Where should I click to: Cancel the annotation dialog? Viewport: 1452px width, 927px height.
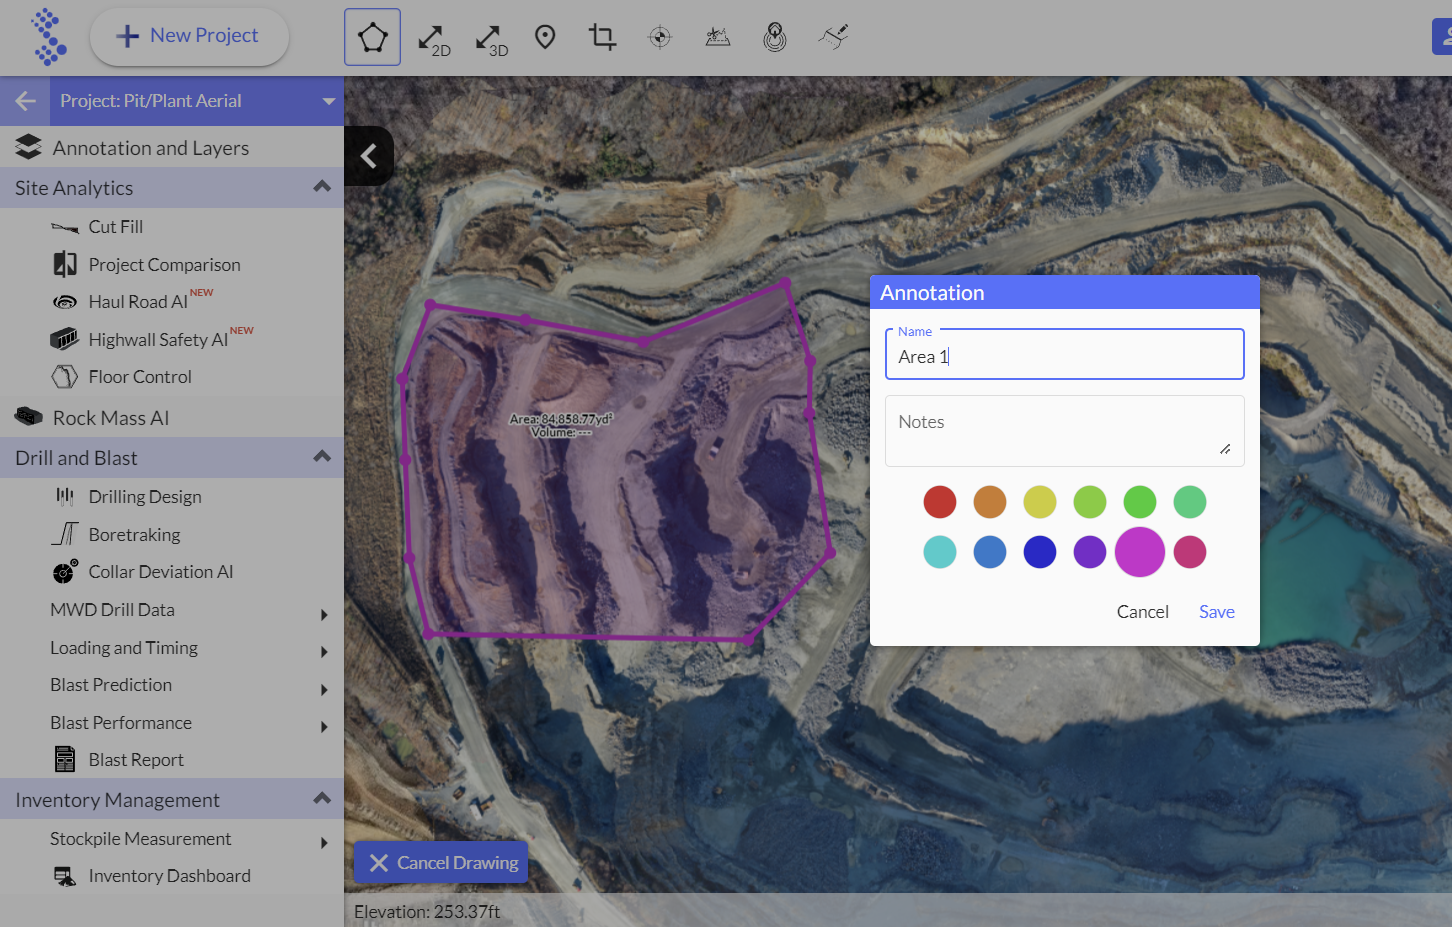coord(1143,612)
